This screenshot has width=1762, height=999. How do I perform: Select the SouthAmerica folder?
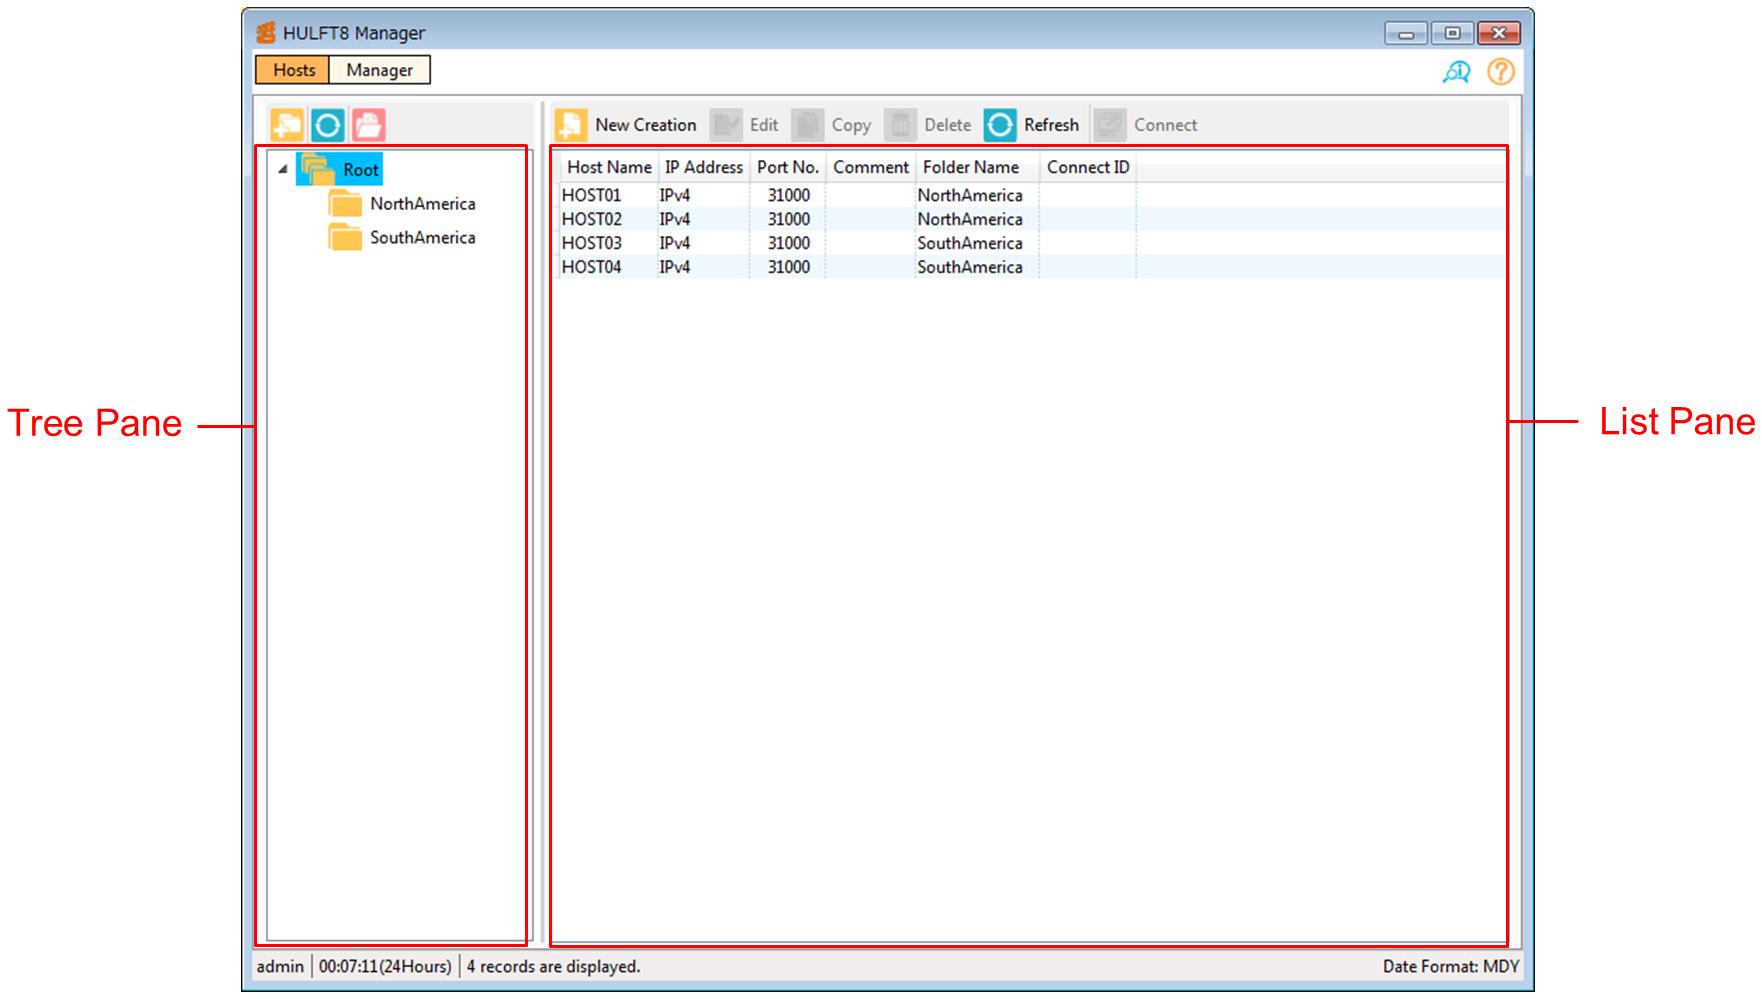421,238
